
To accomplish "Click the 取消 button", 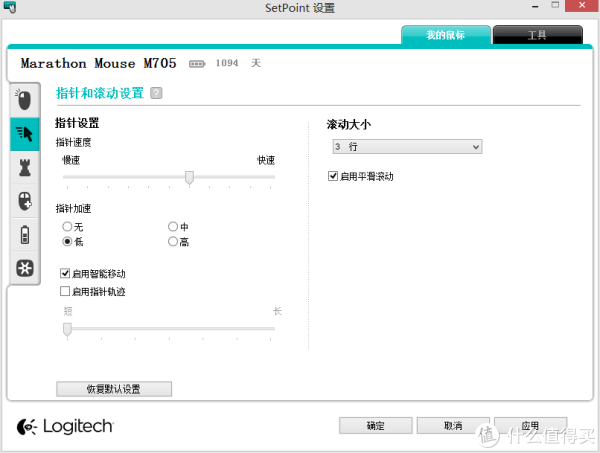I will tap(453, 425).
